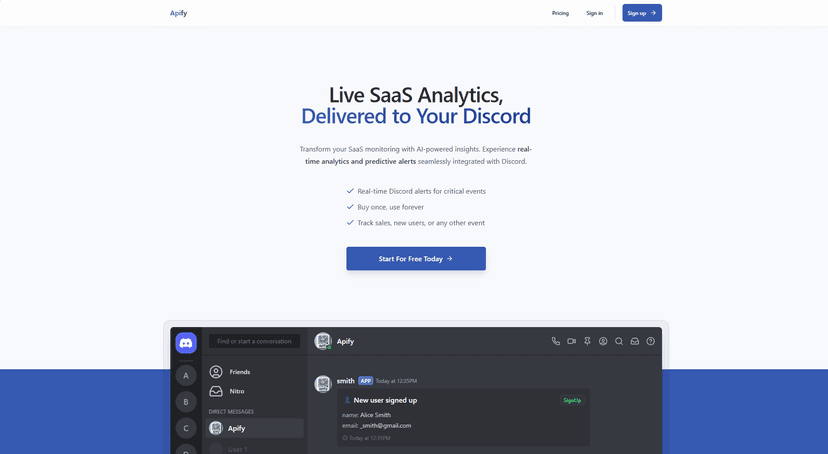Select server A in the Discord sidebar
Image resolution: width=828 pixels, height=454 pixels.
(x=186, y=376)
